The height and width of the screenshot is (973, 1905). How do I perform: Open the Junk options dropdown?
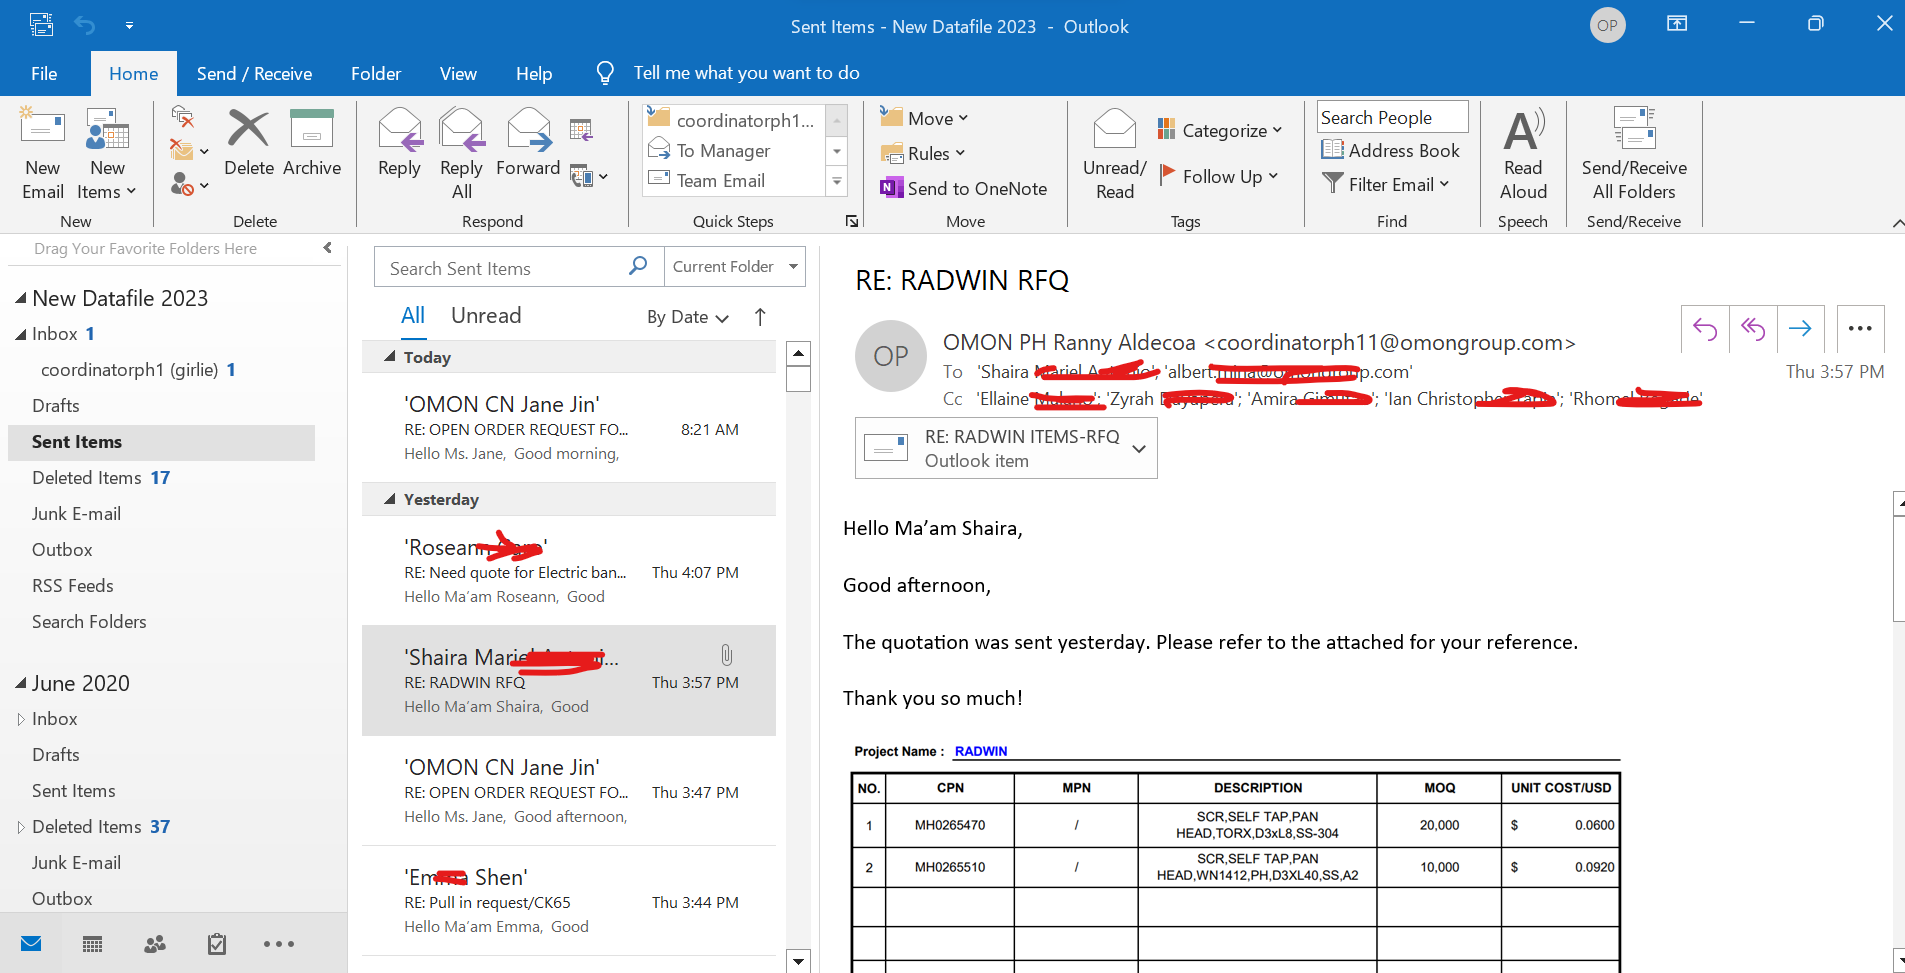click(188, 184)
